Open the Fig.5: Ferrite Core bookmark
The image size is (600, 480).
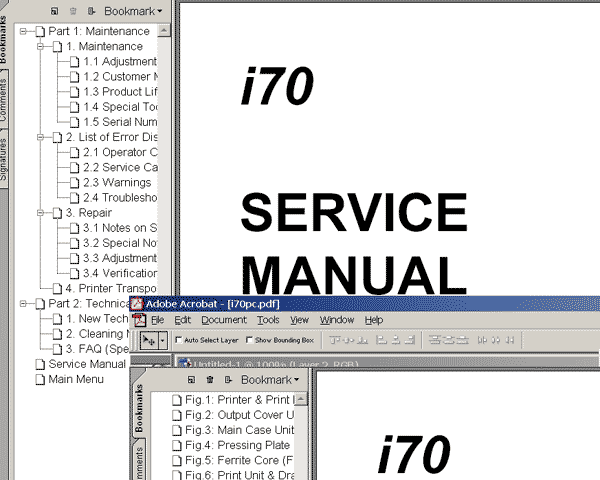click(239, 460)
